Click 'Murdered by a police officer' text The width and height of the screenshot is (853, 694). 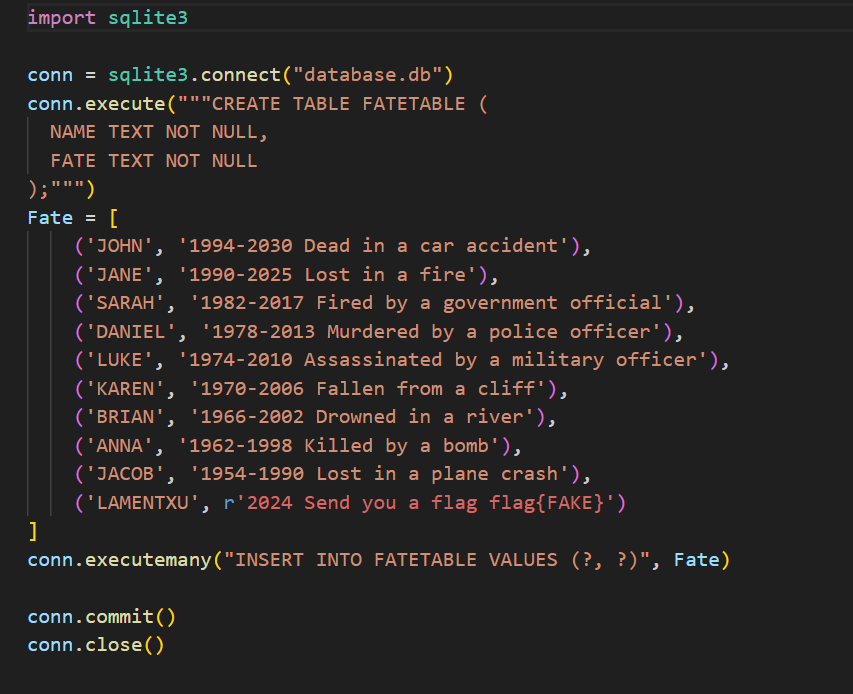click(x=489, y=332)
